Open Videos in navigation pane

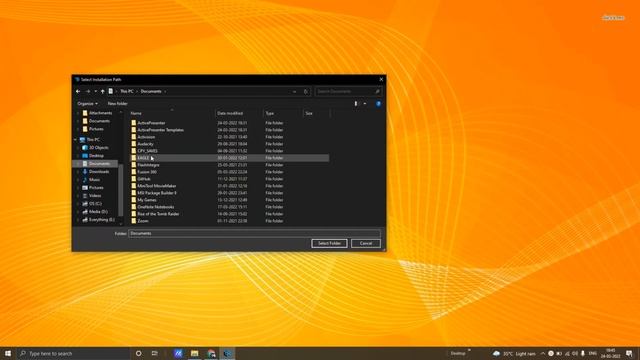(x=95, y=196)
